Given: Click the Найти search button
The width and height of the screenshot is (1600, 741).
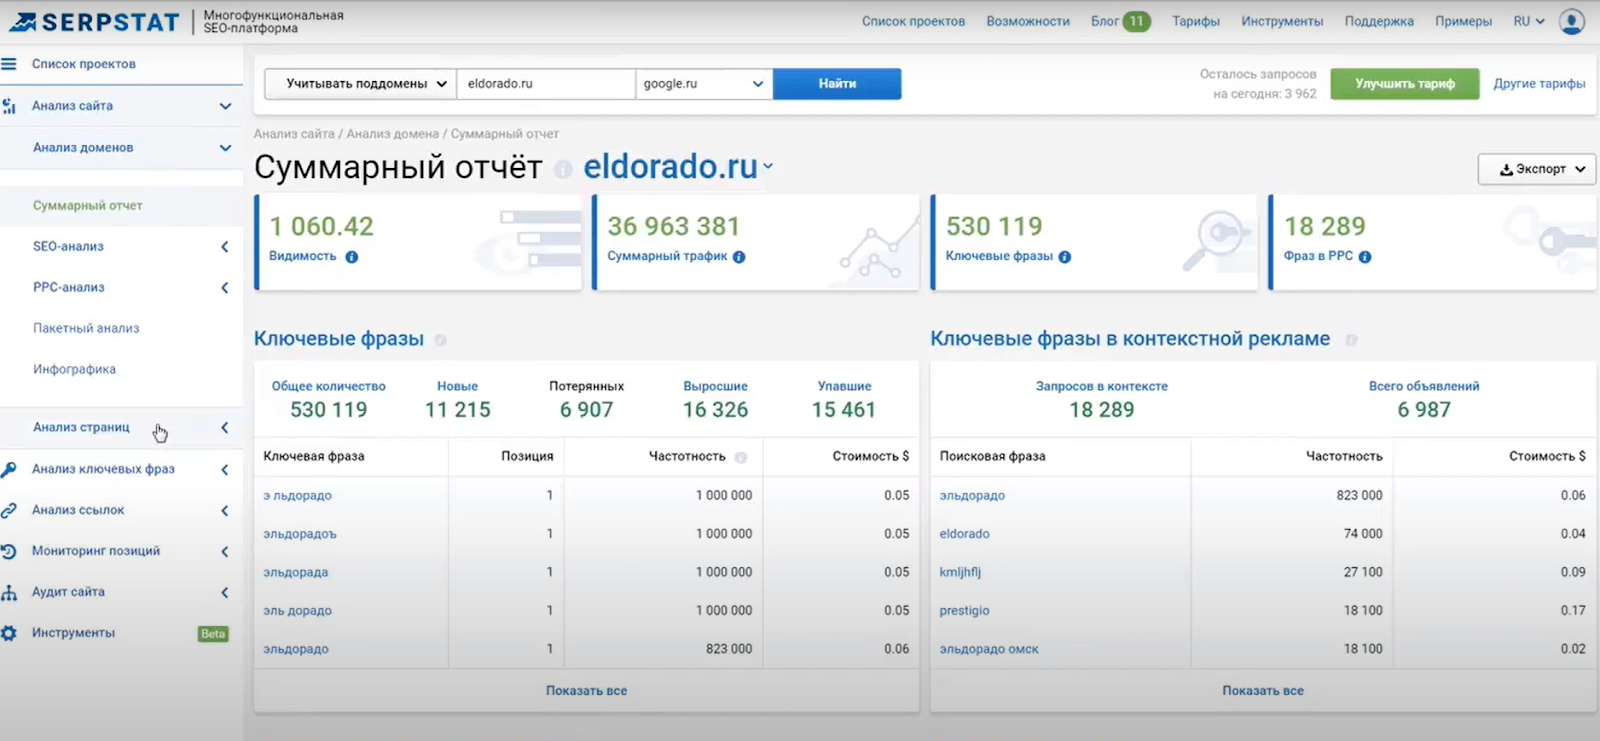Looking at the screenshot, I should 837,84.
